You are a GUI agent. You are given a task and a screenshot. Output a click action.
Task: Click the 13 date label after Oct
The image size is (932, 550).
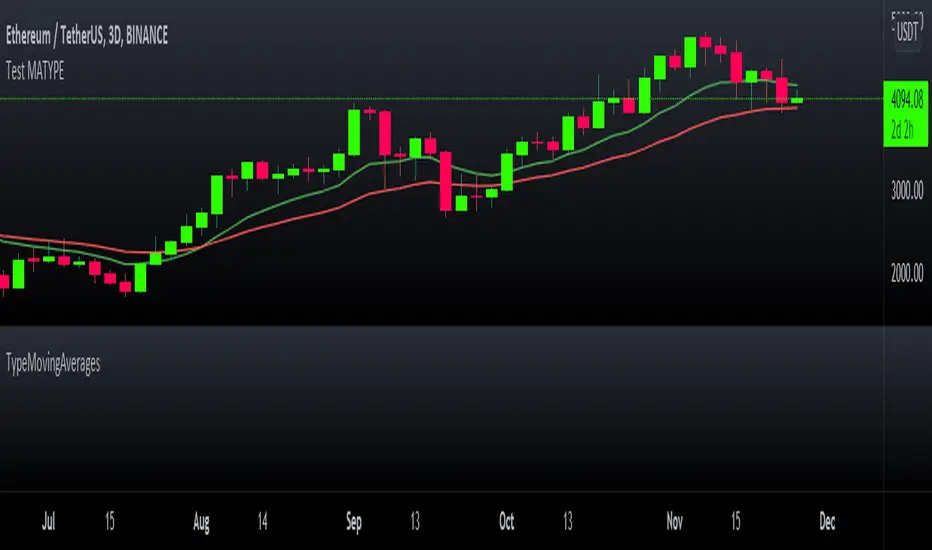(568, 521)
